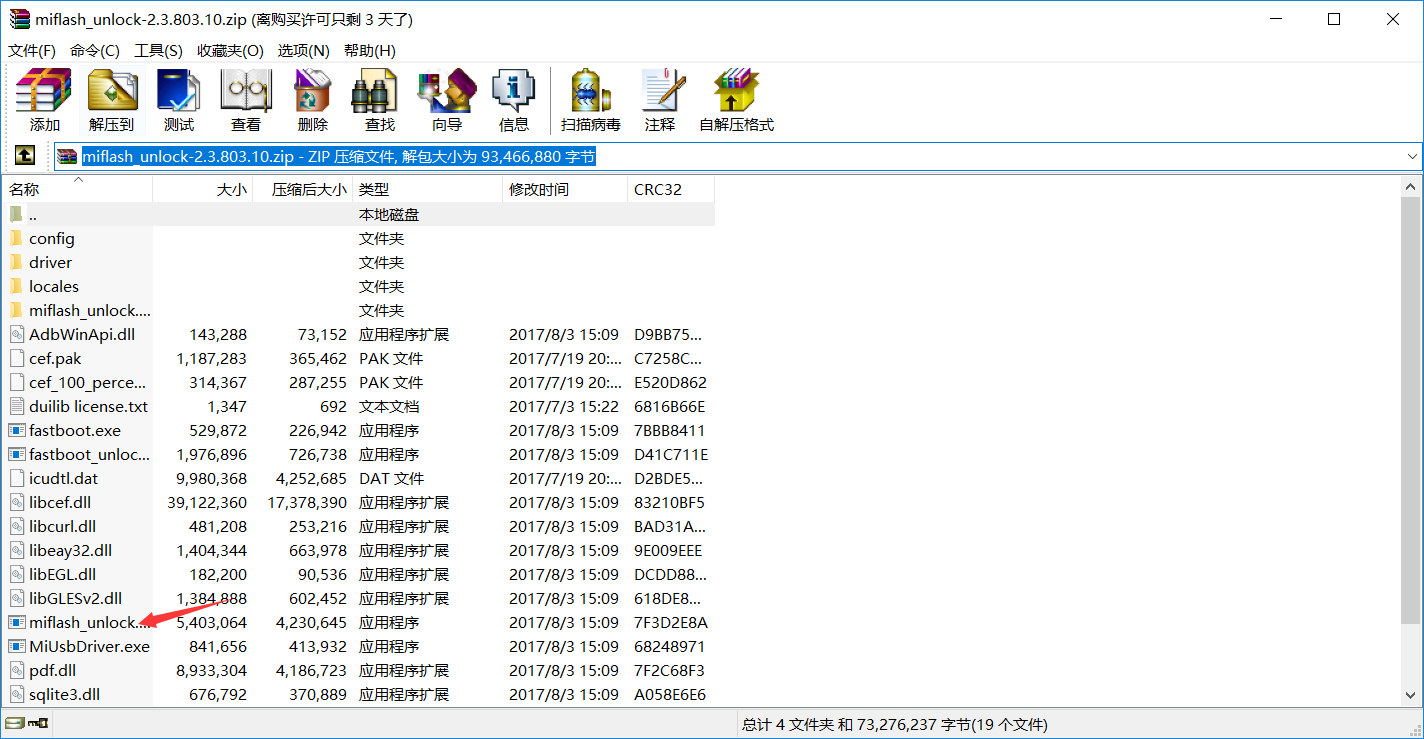Expand the archive path dropdown arrow
The height and width of the screenshot is (739, 1424).
pyautogui.click(x=1412, y=157)
